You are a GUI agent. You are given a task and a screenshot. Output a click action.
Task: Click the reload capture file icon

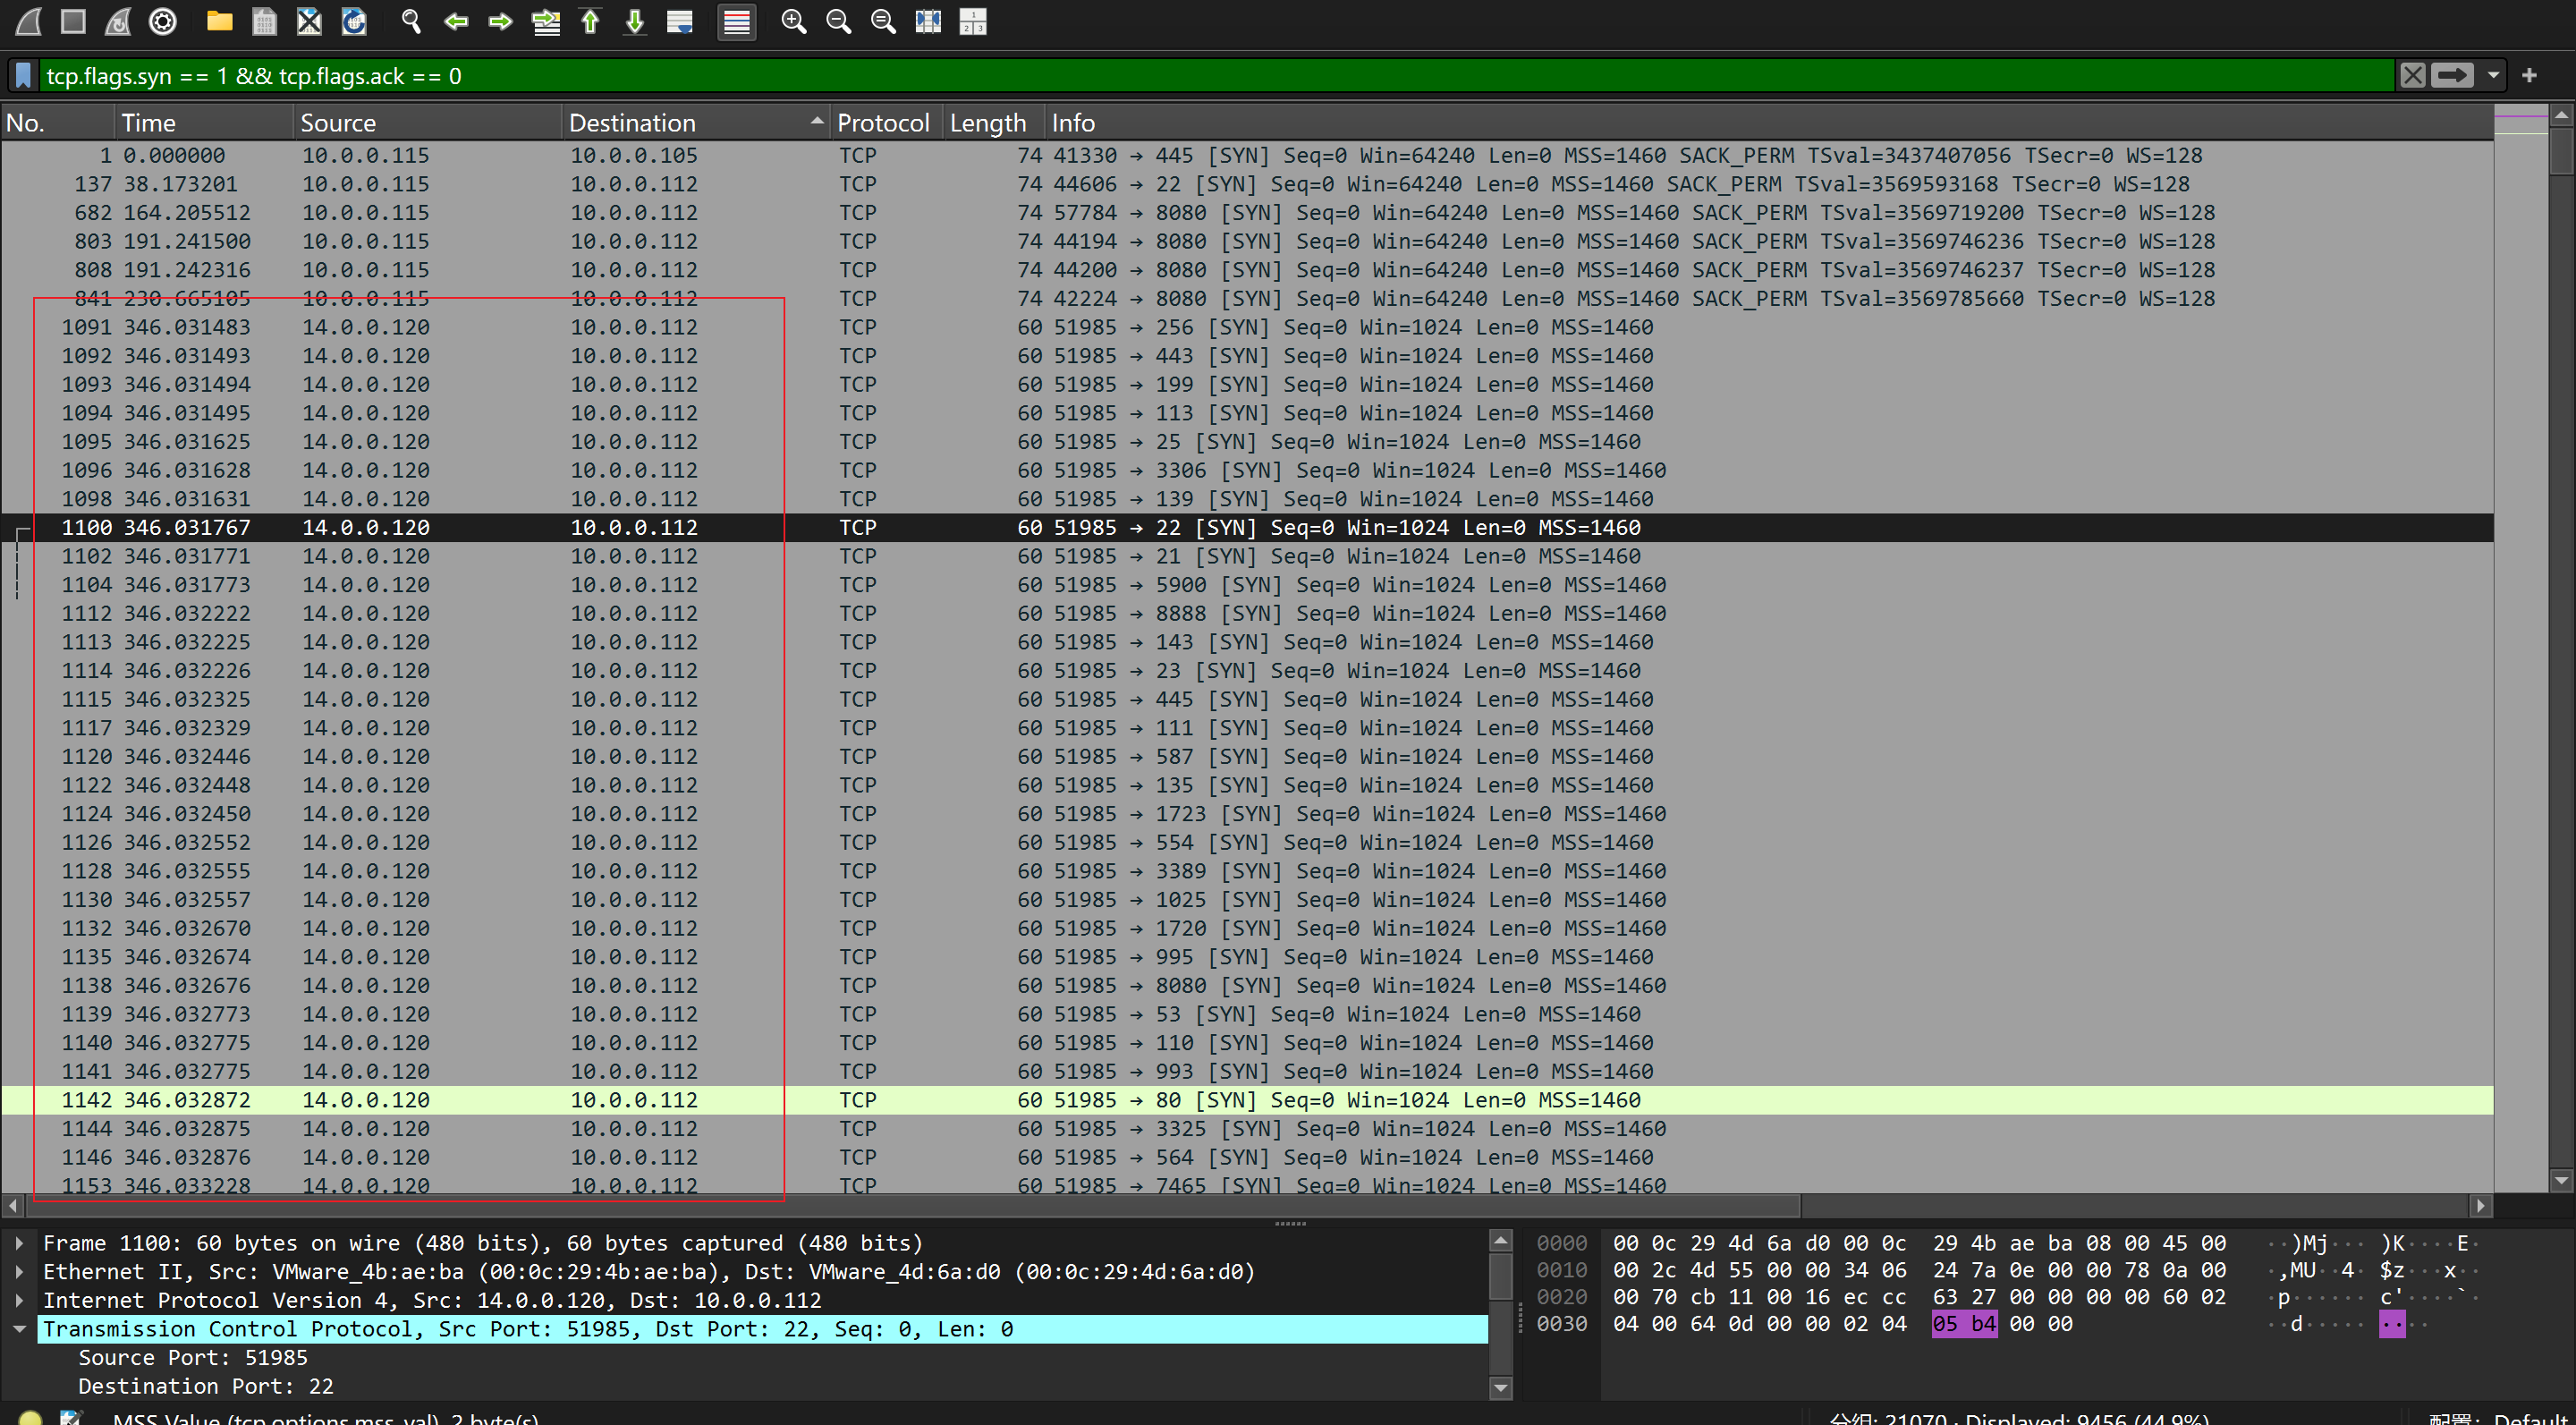pyautogui.click(x=354, y=21)
